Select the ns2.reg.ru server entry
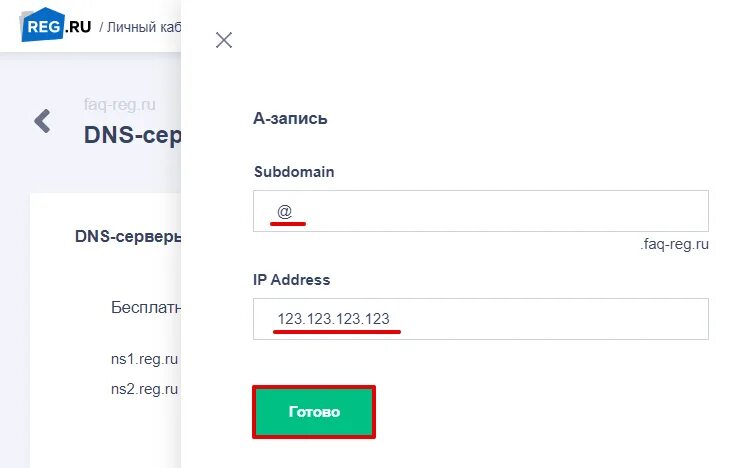The width and height of the screenshot is (738, 468). tap(144, 387)
